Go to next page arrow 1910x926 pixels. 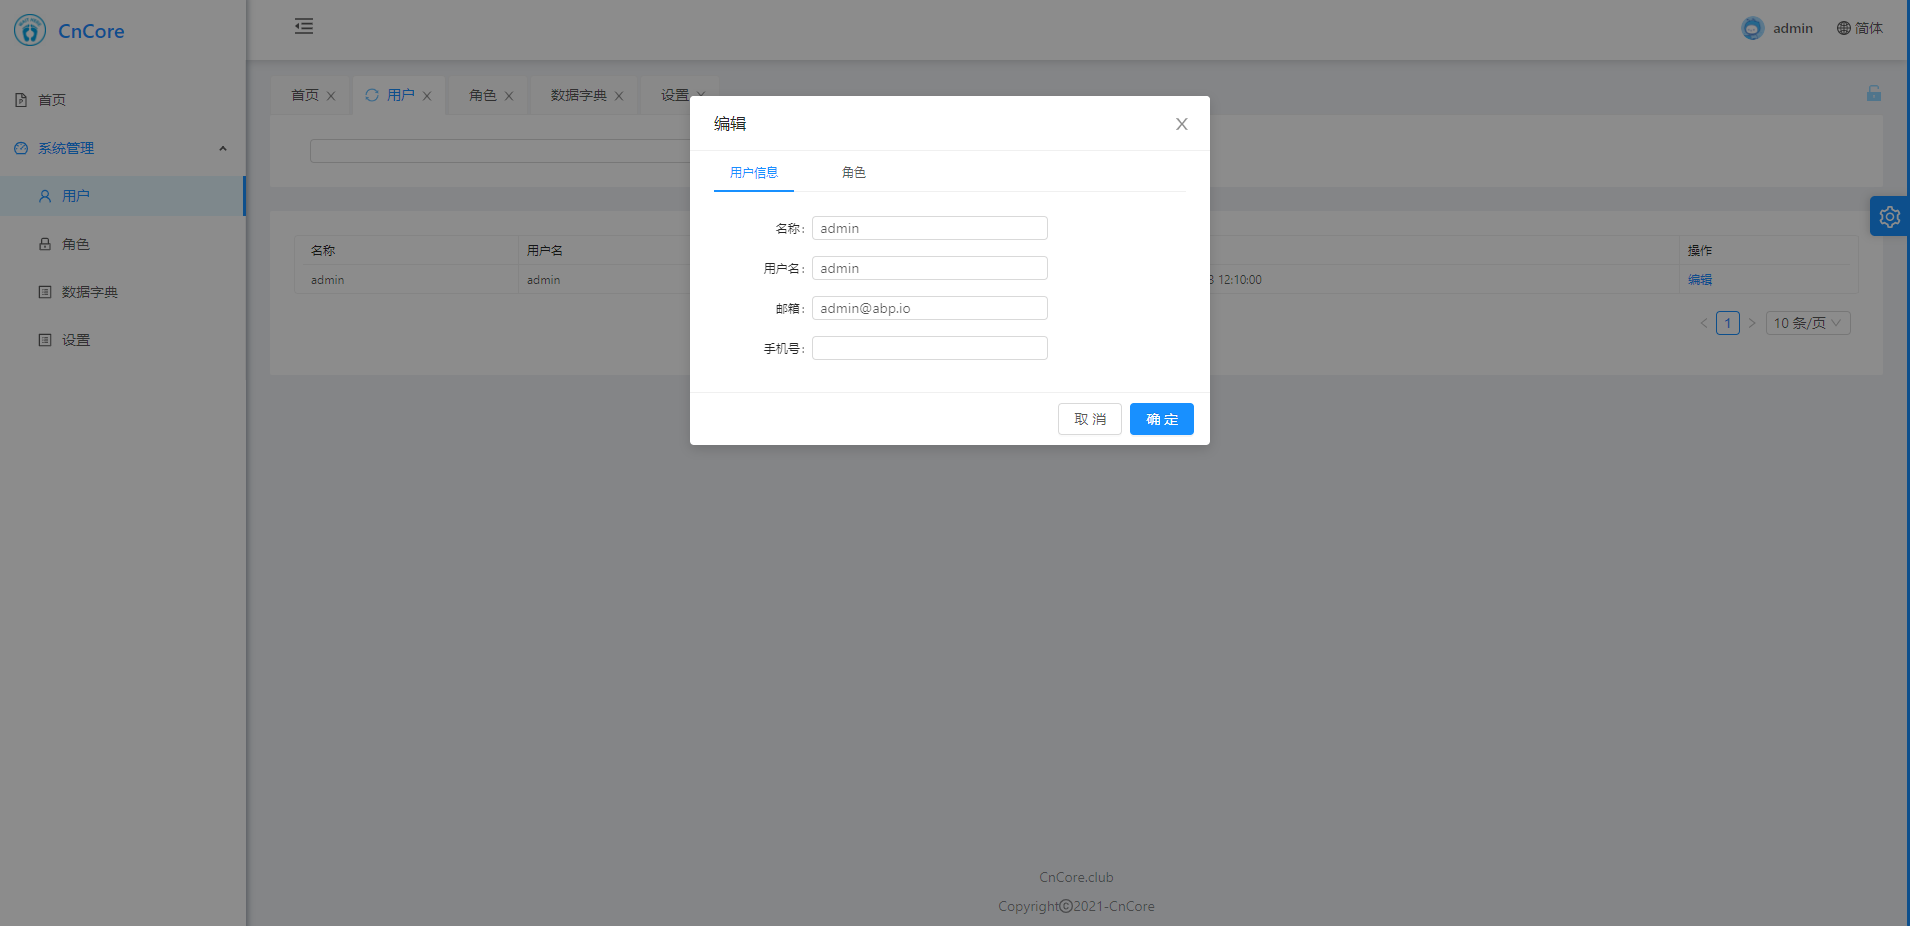[1751, 323]
